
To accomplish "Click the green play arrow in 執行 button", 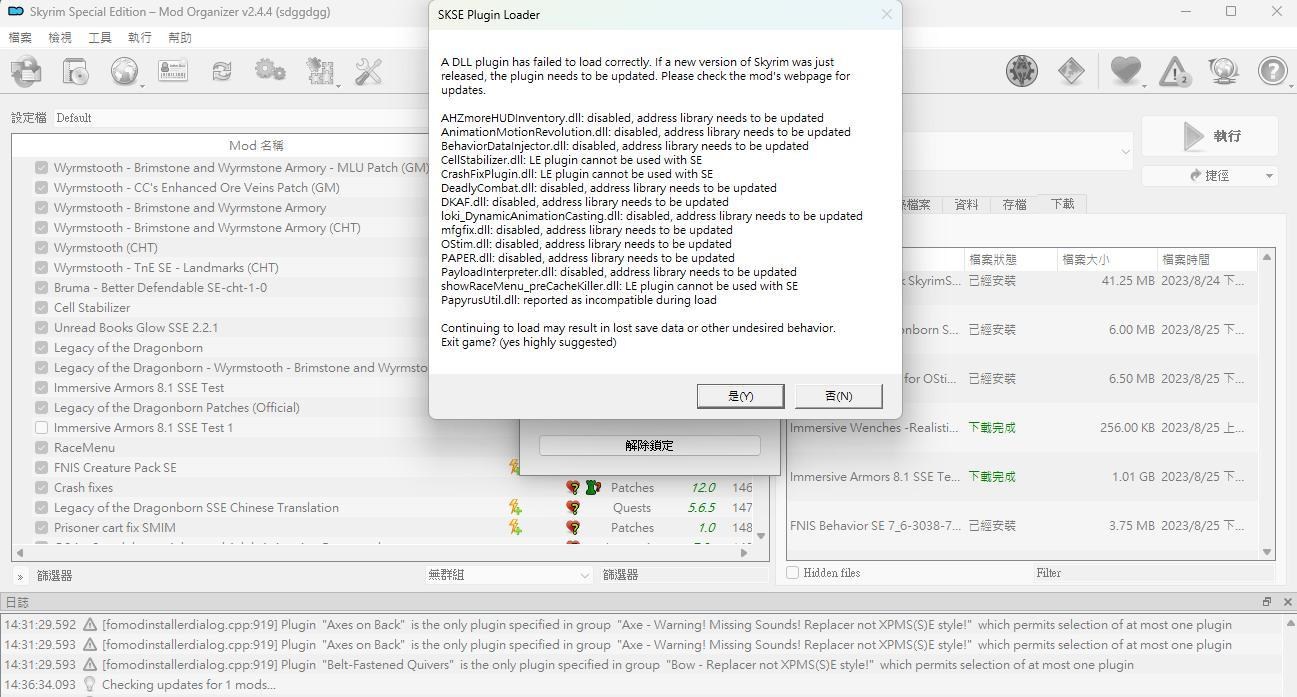I will click(x=1194, y=136).
